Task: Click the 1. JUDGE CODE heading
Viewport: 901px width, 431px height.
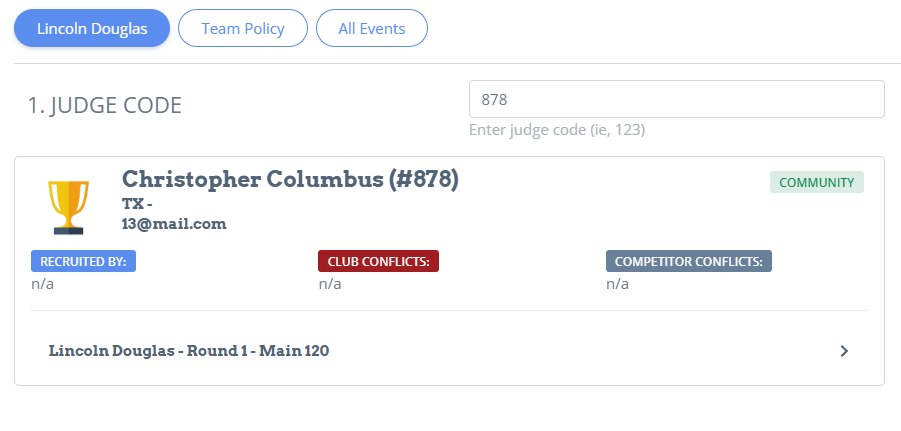Action: click(105, 105)
